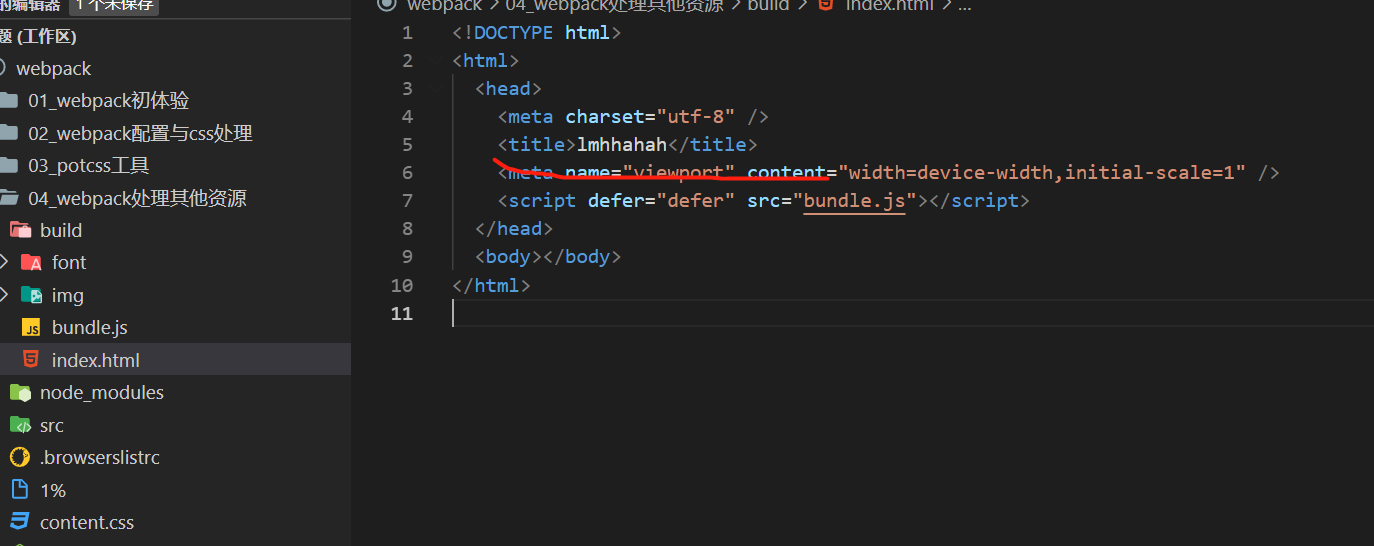
Task: Click the img folder icon
Action: tap(32, 295)
